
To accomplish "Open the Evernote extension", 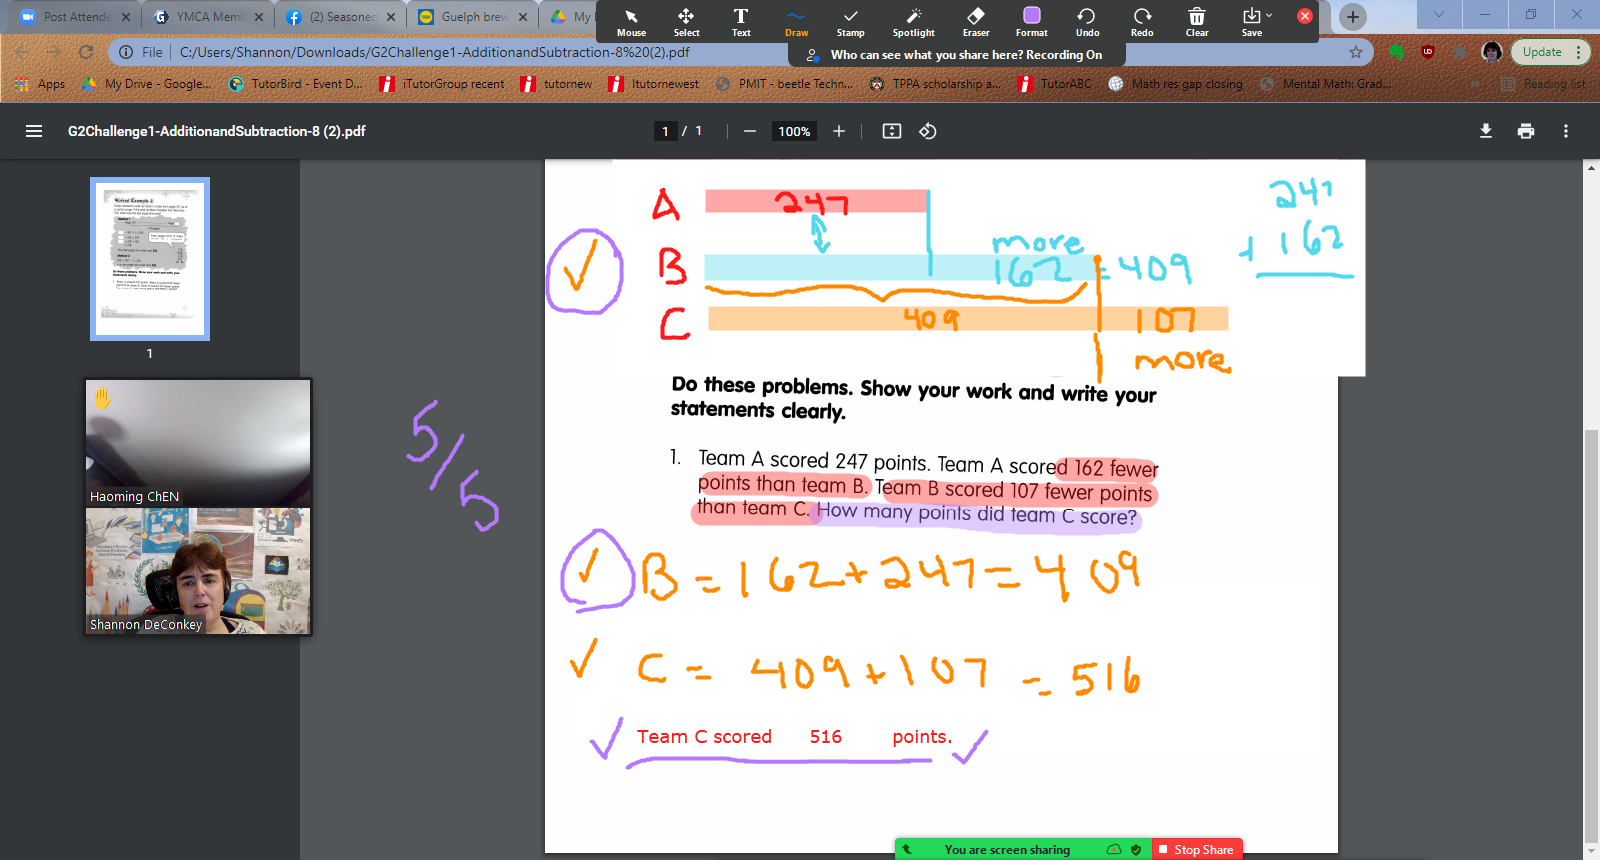I will coord(1396,52).
